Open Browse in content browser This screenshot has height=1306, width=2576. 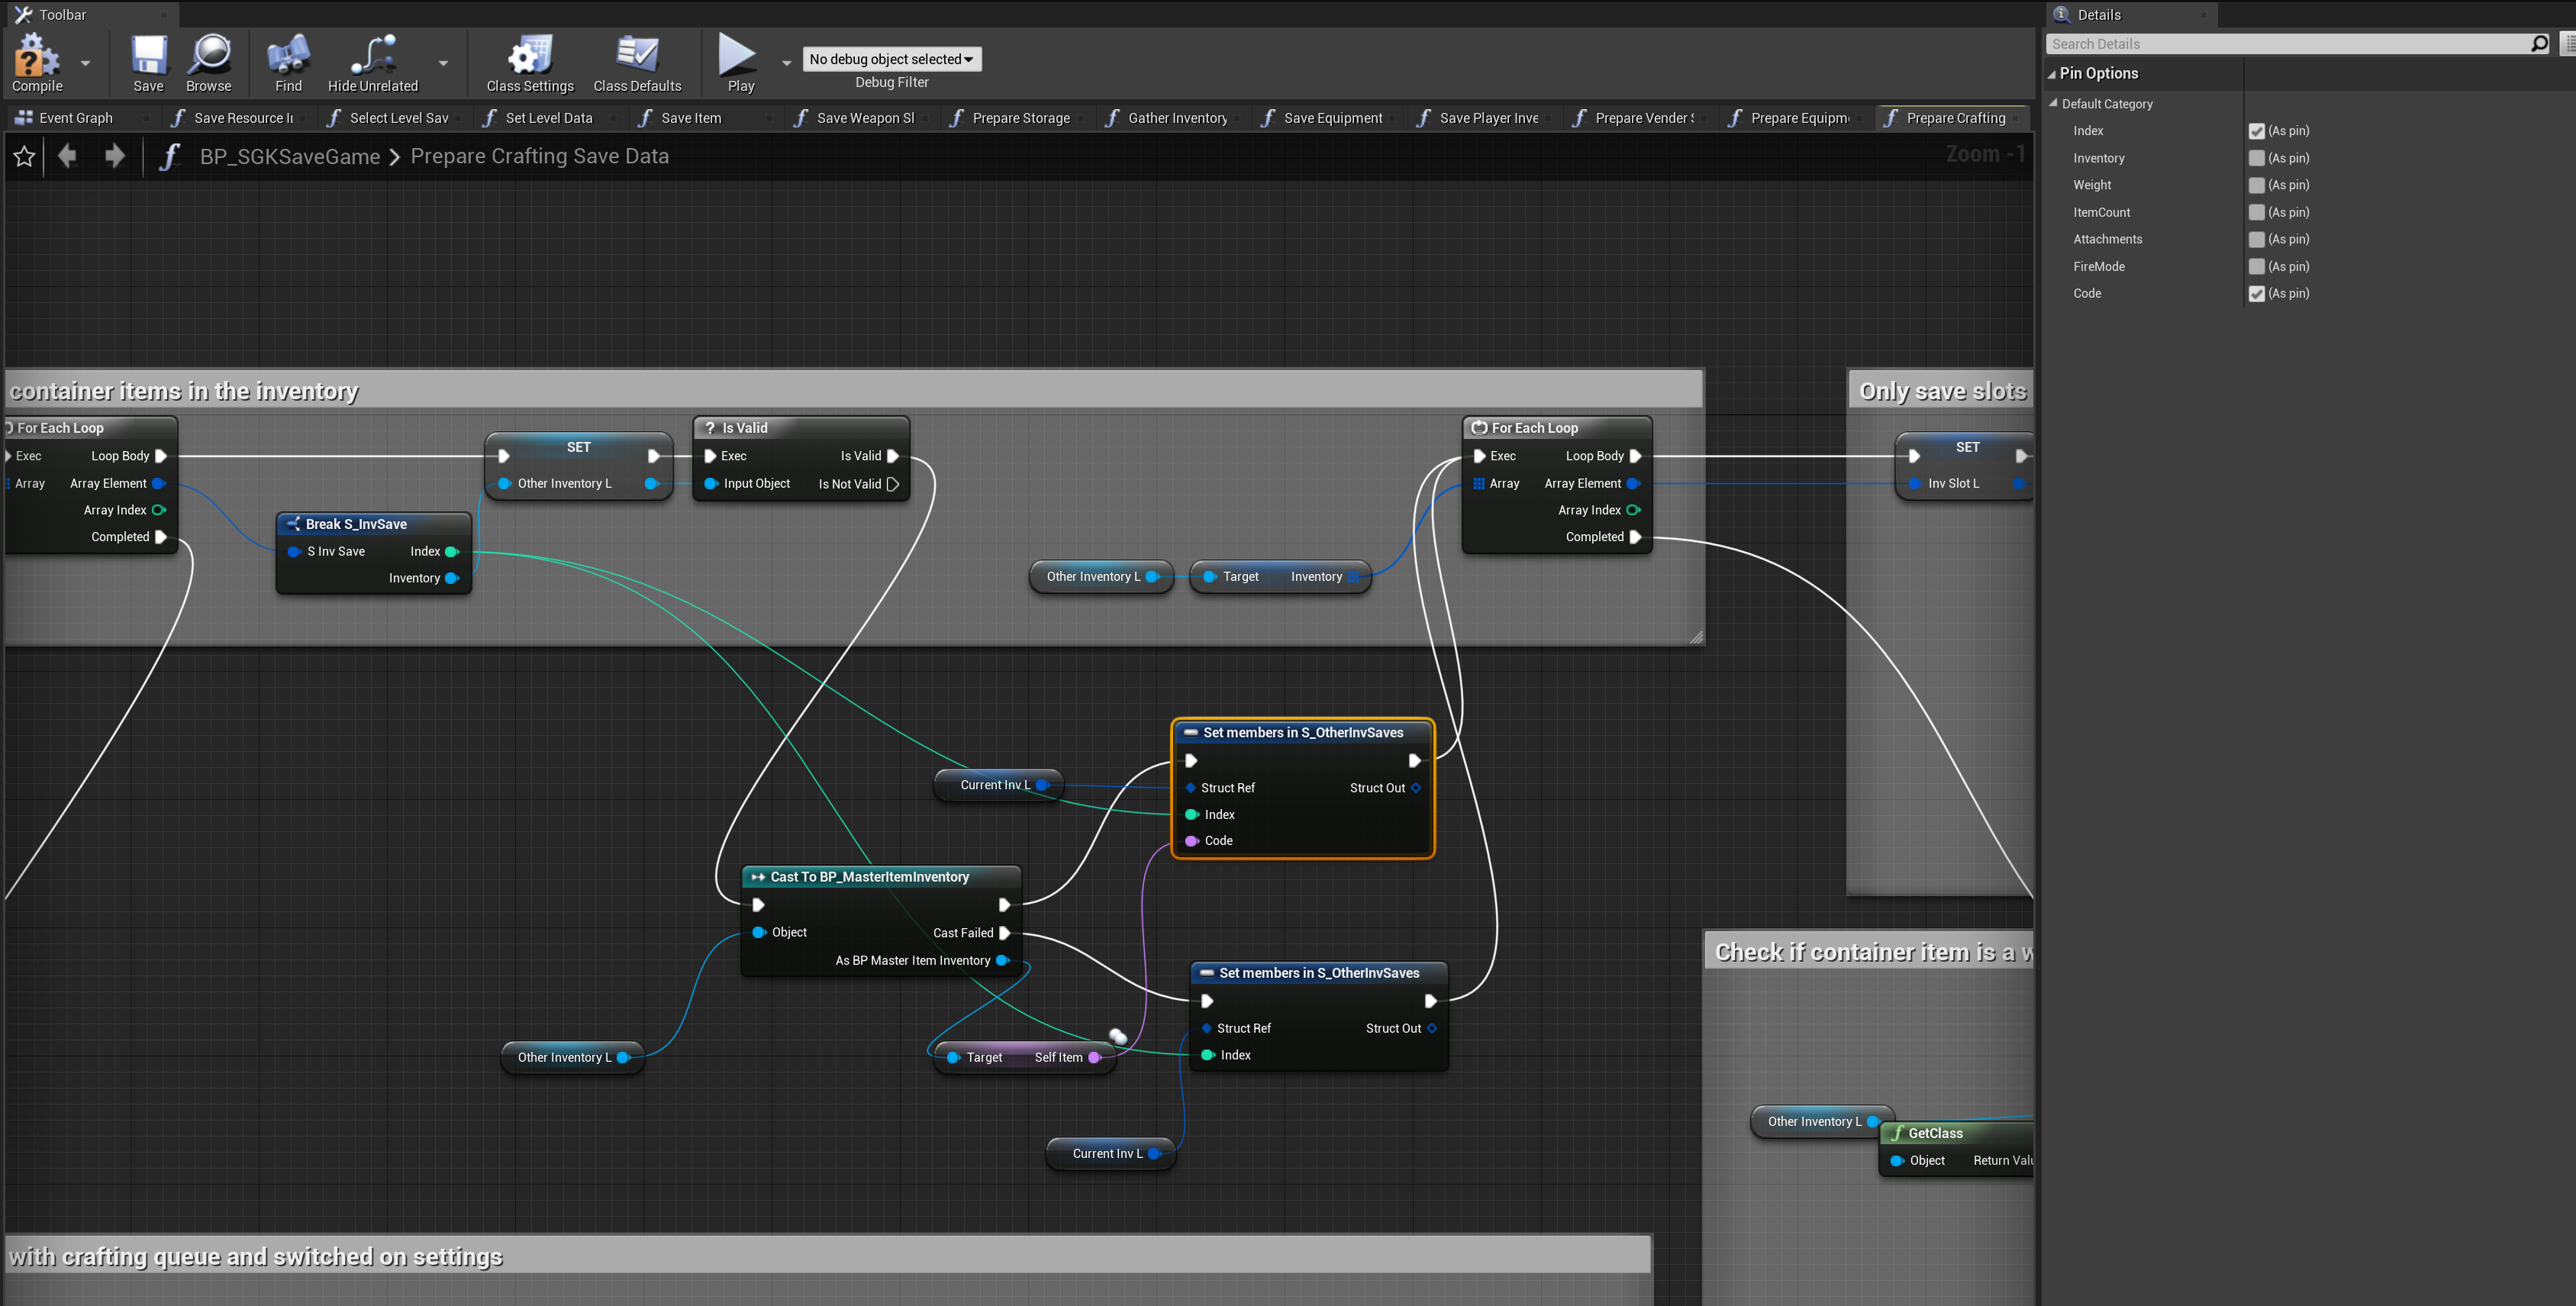click(209, 57)
